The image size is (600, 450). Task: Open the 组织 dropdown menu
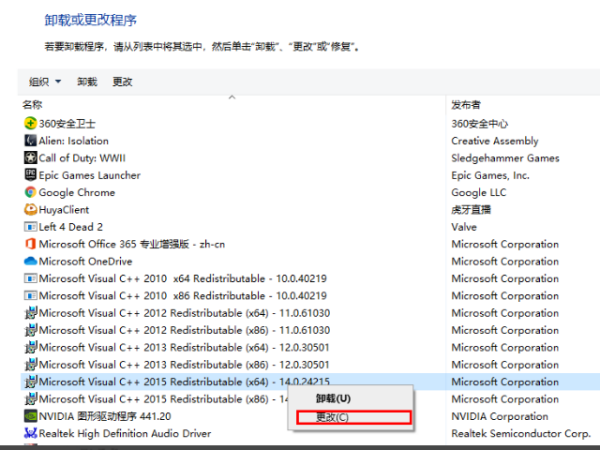(x=45, y=82)
